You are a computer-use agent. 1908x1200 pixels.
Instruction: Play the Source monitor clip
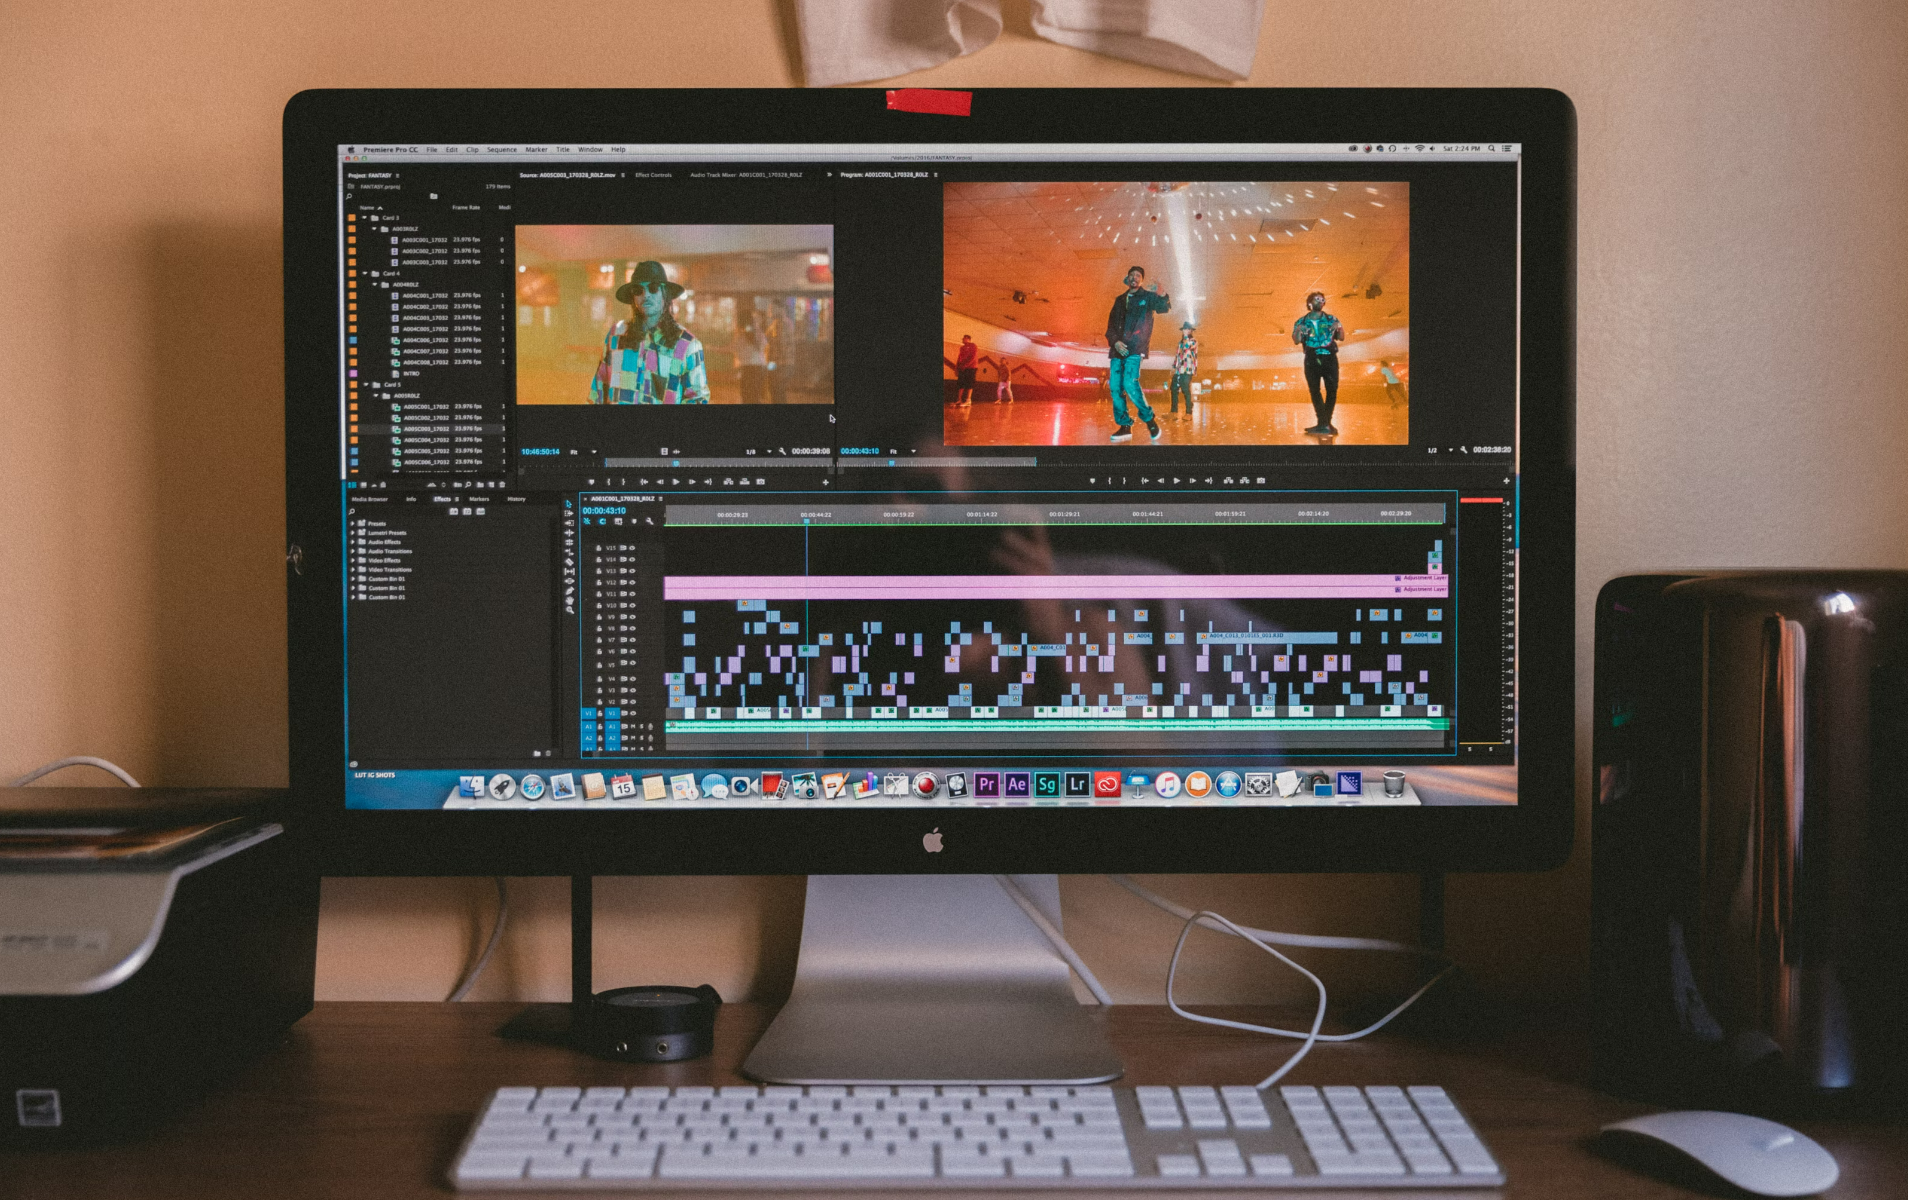(x=676, y=482)
